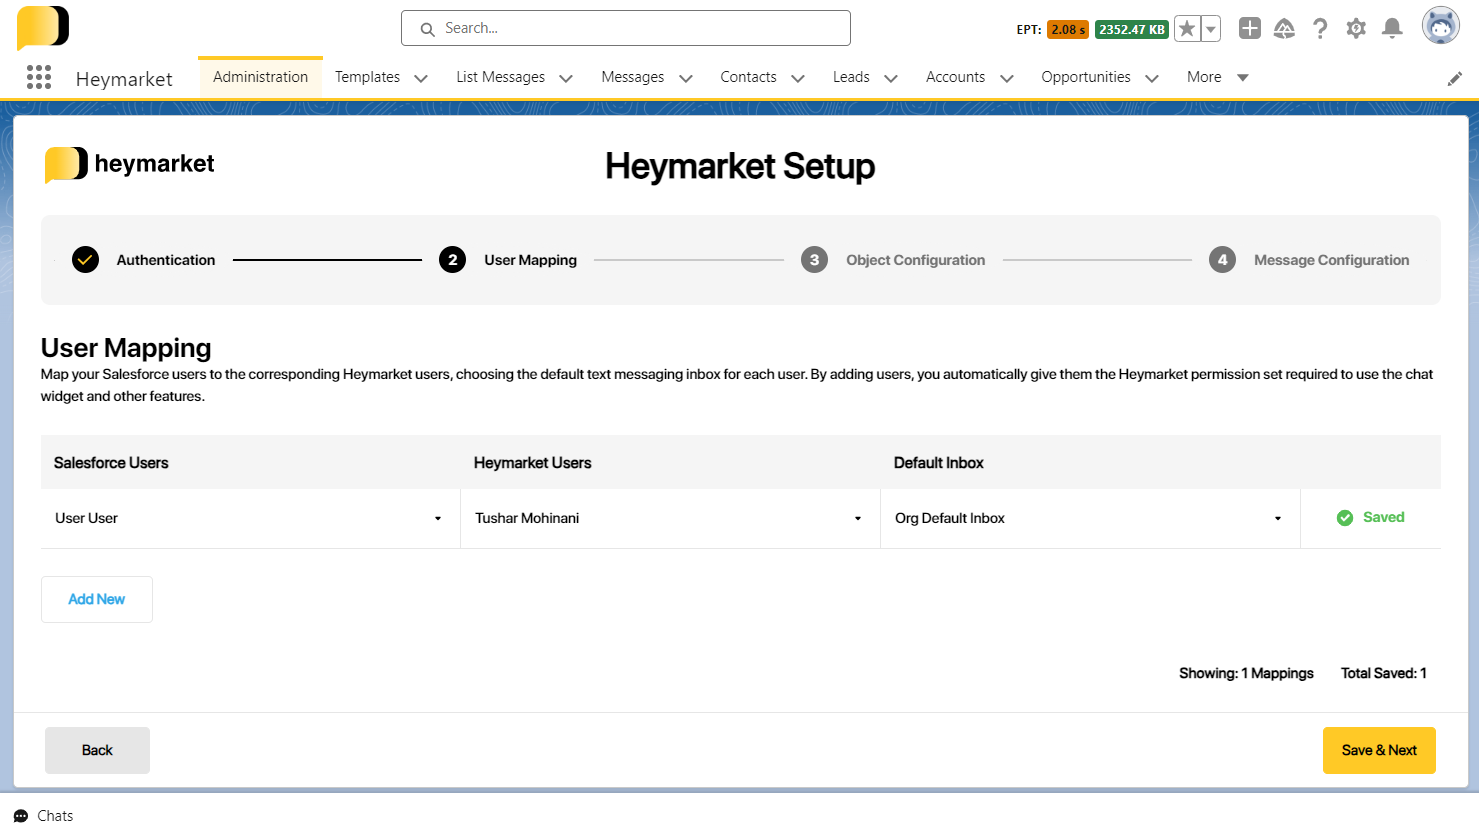Switch to the Administration tab
This screenshot has height=832, width=1479.
260,77
